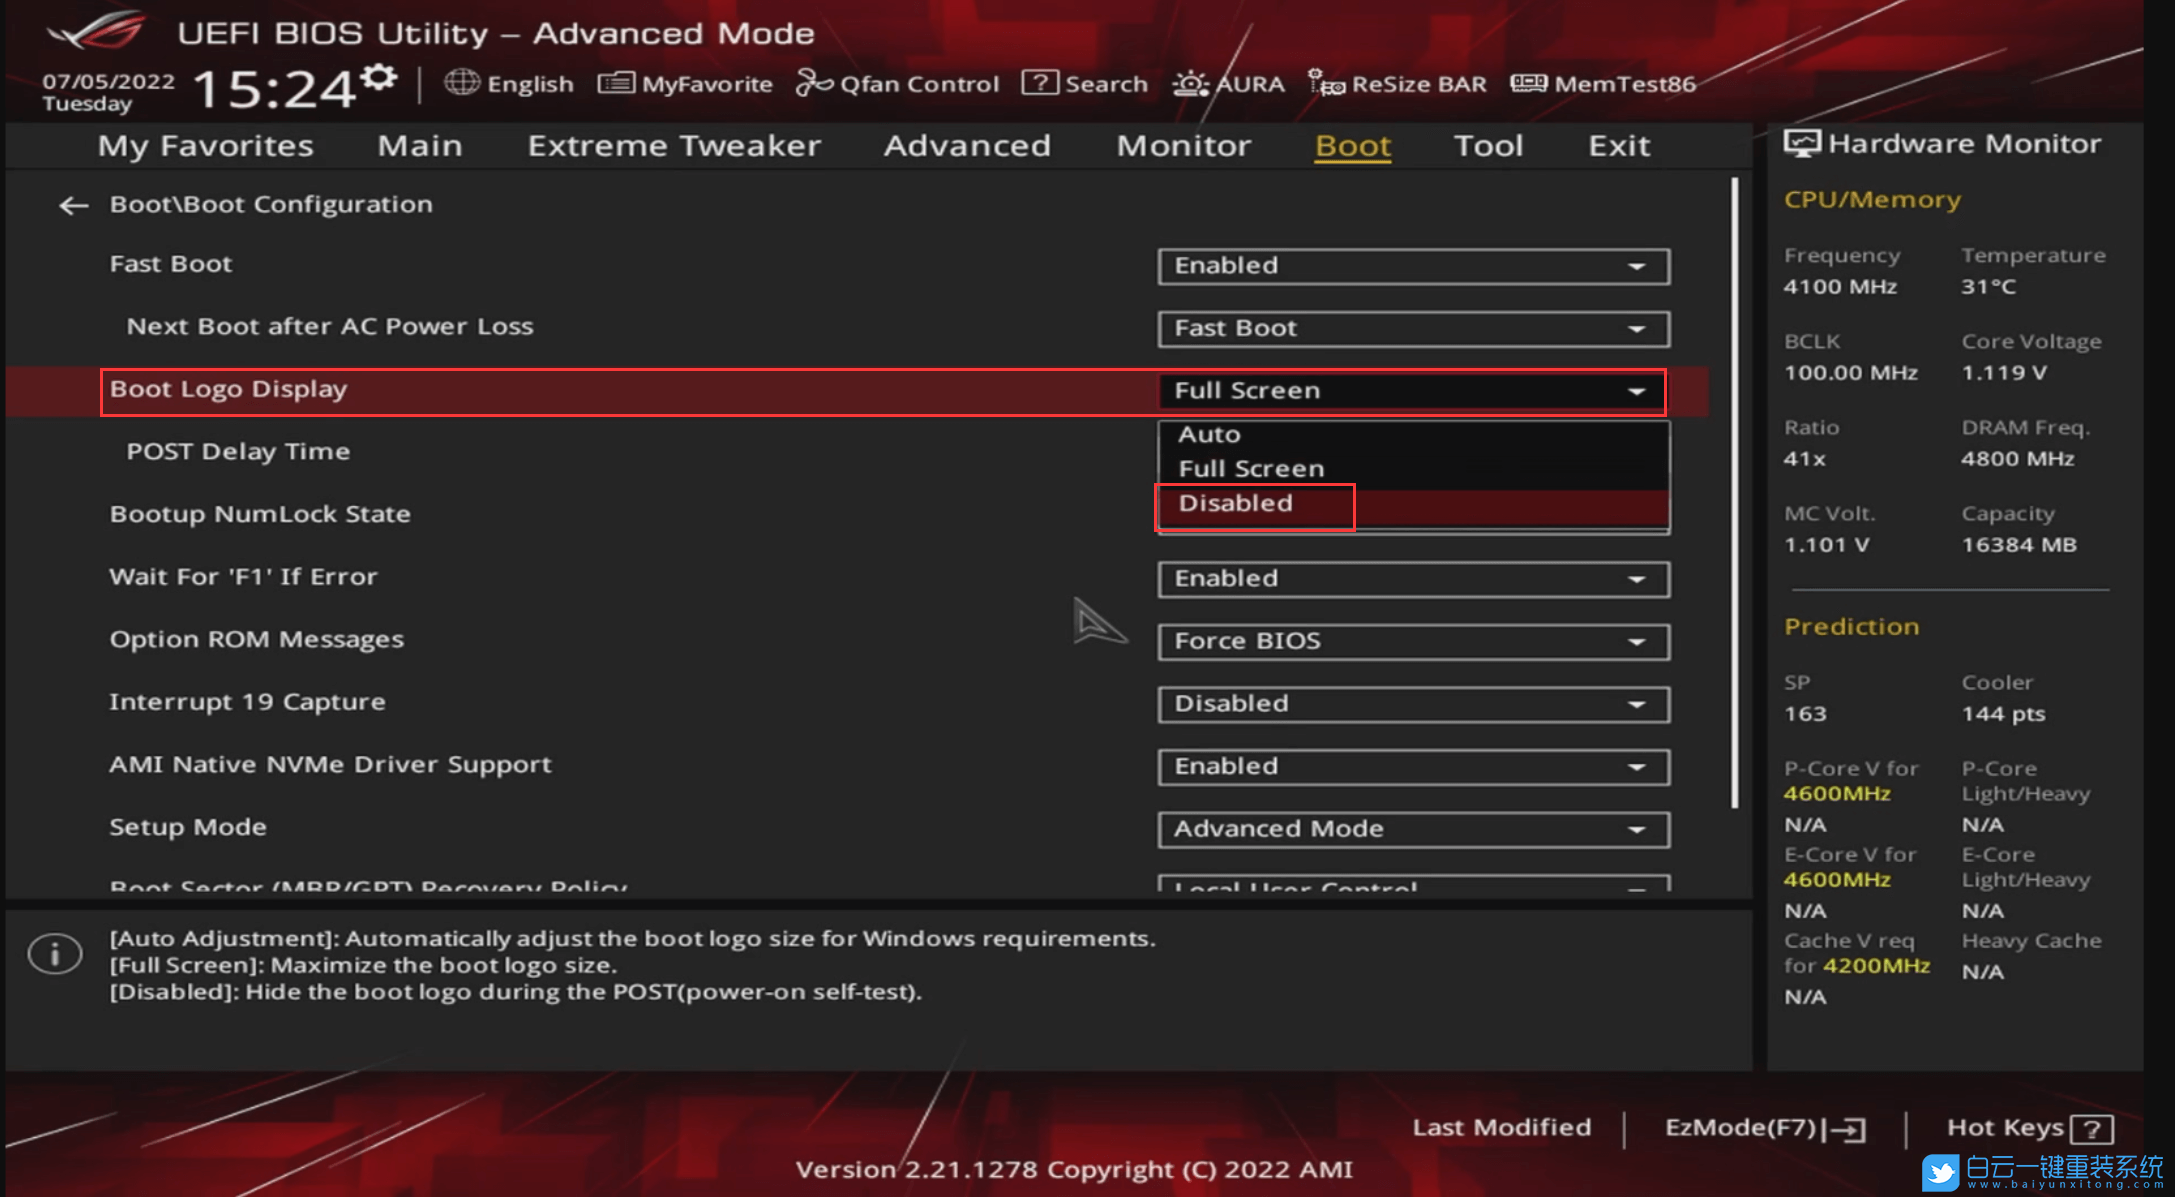
Task: Click the back arrow for Boot Configuration
Action: (x=73, y=206)
